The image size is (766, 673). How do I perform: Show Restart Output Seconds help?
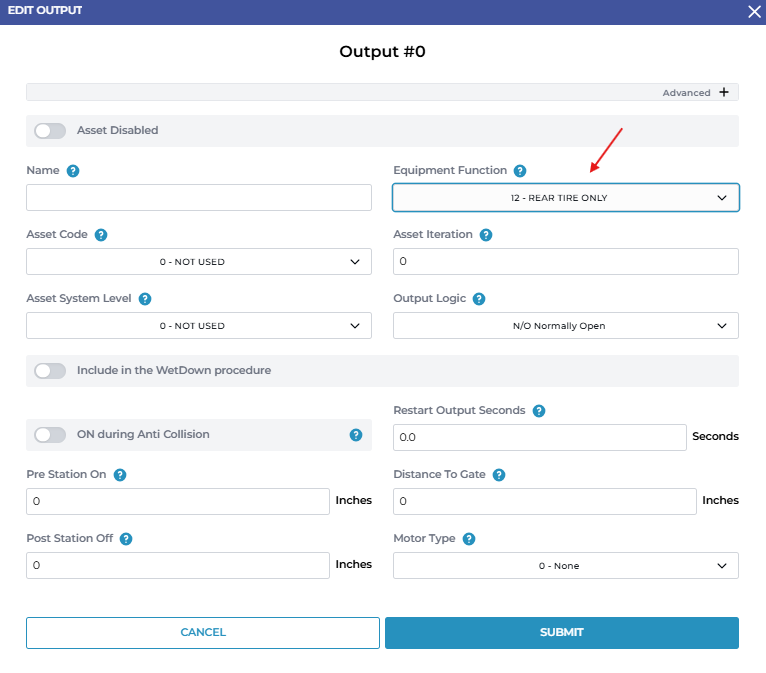pos(539,411)
